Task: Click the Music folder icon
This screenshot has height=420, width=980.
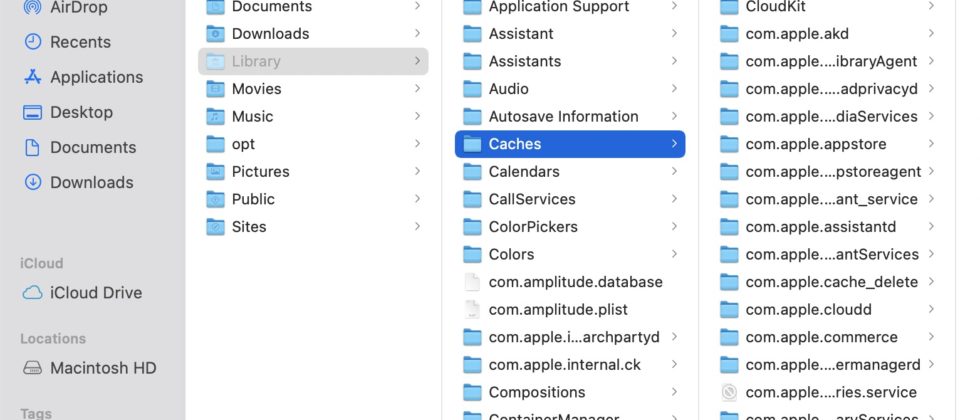Action: [x=215, y=116]
